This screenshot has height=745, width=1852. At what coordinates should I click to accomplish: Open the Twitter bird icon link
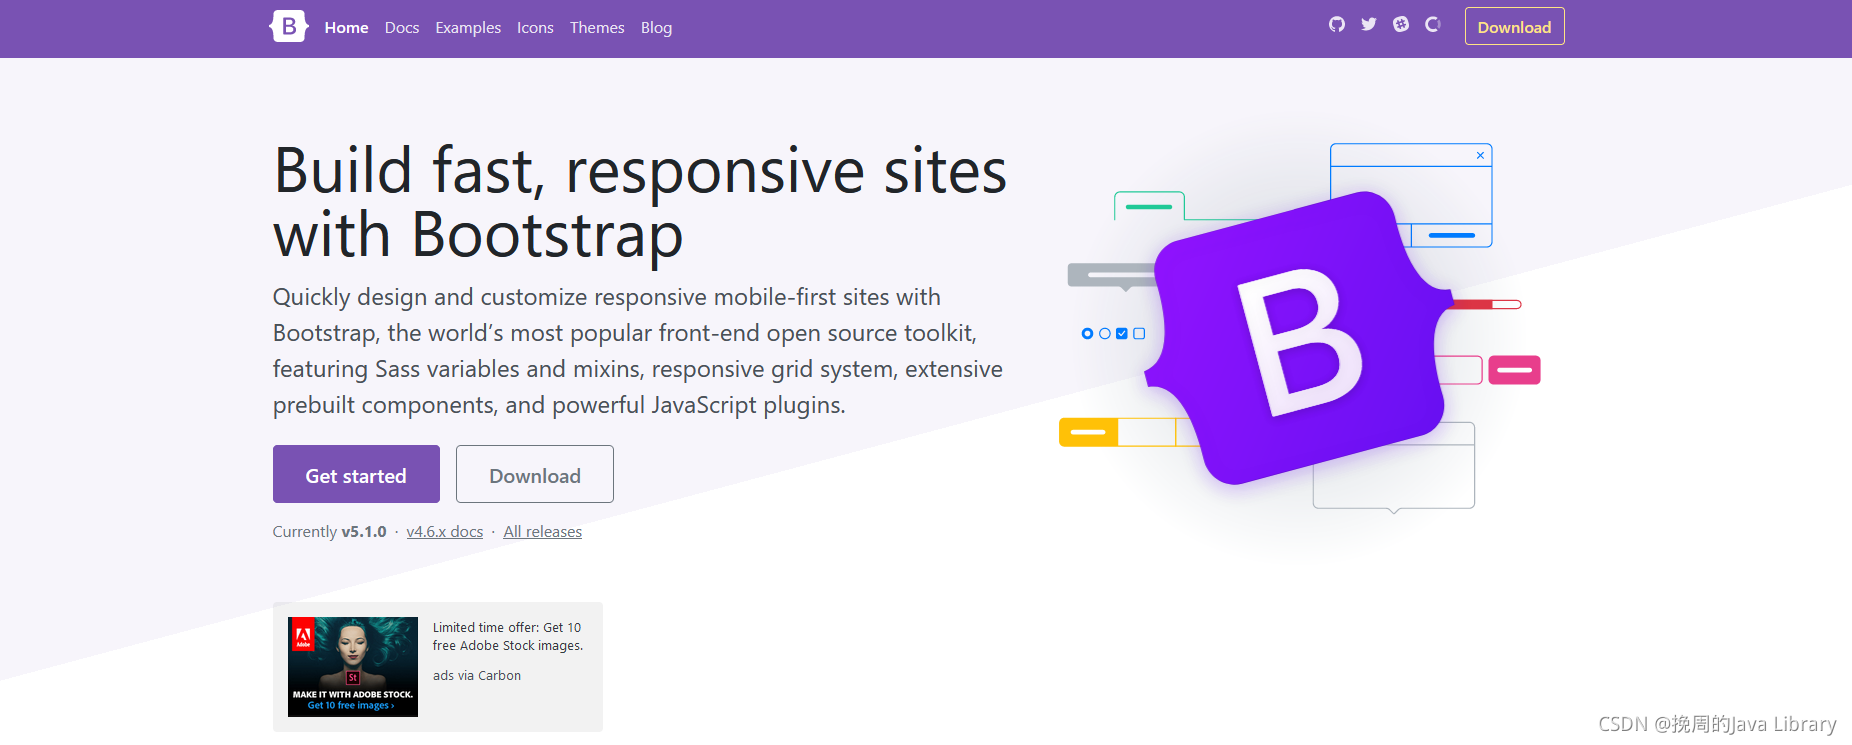1369,24
